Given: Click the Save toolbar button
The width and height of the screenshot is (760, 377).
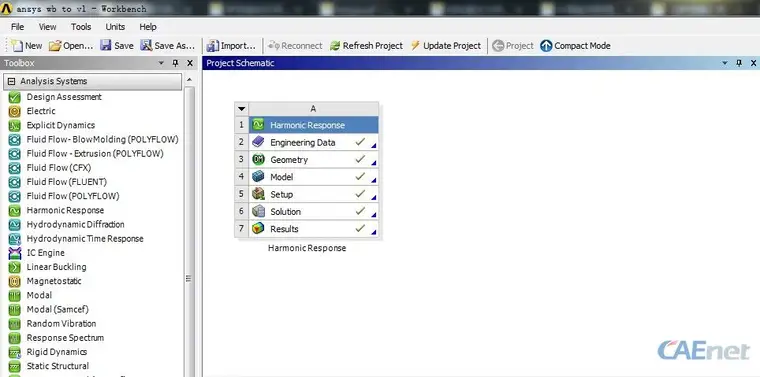Looking at the screenshot, I should [117, 46].
